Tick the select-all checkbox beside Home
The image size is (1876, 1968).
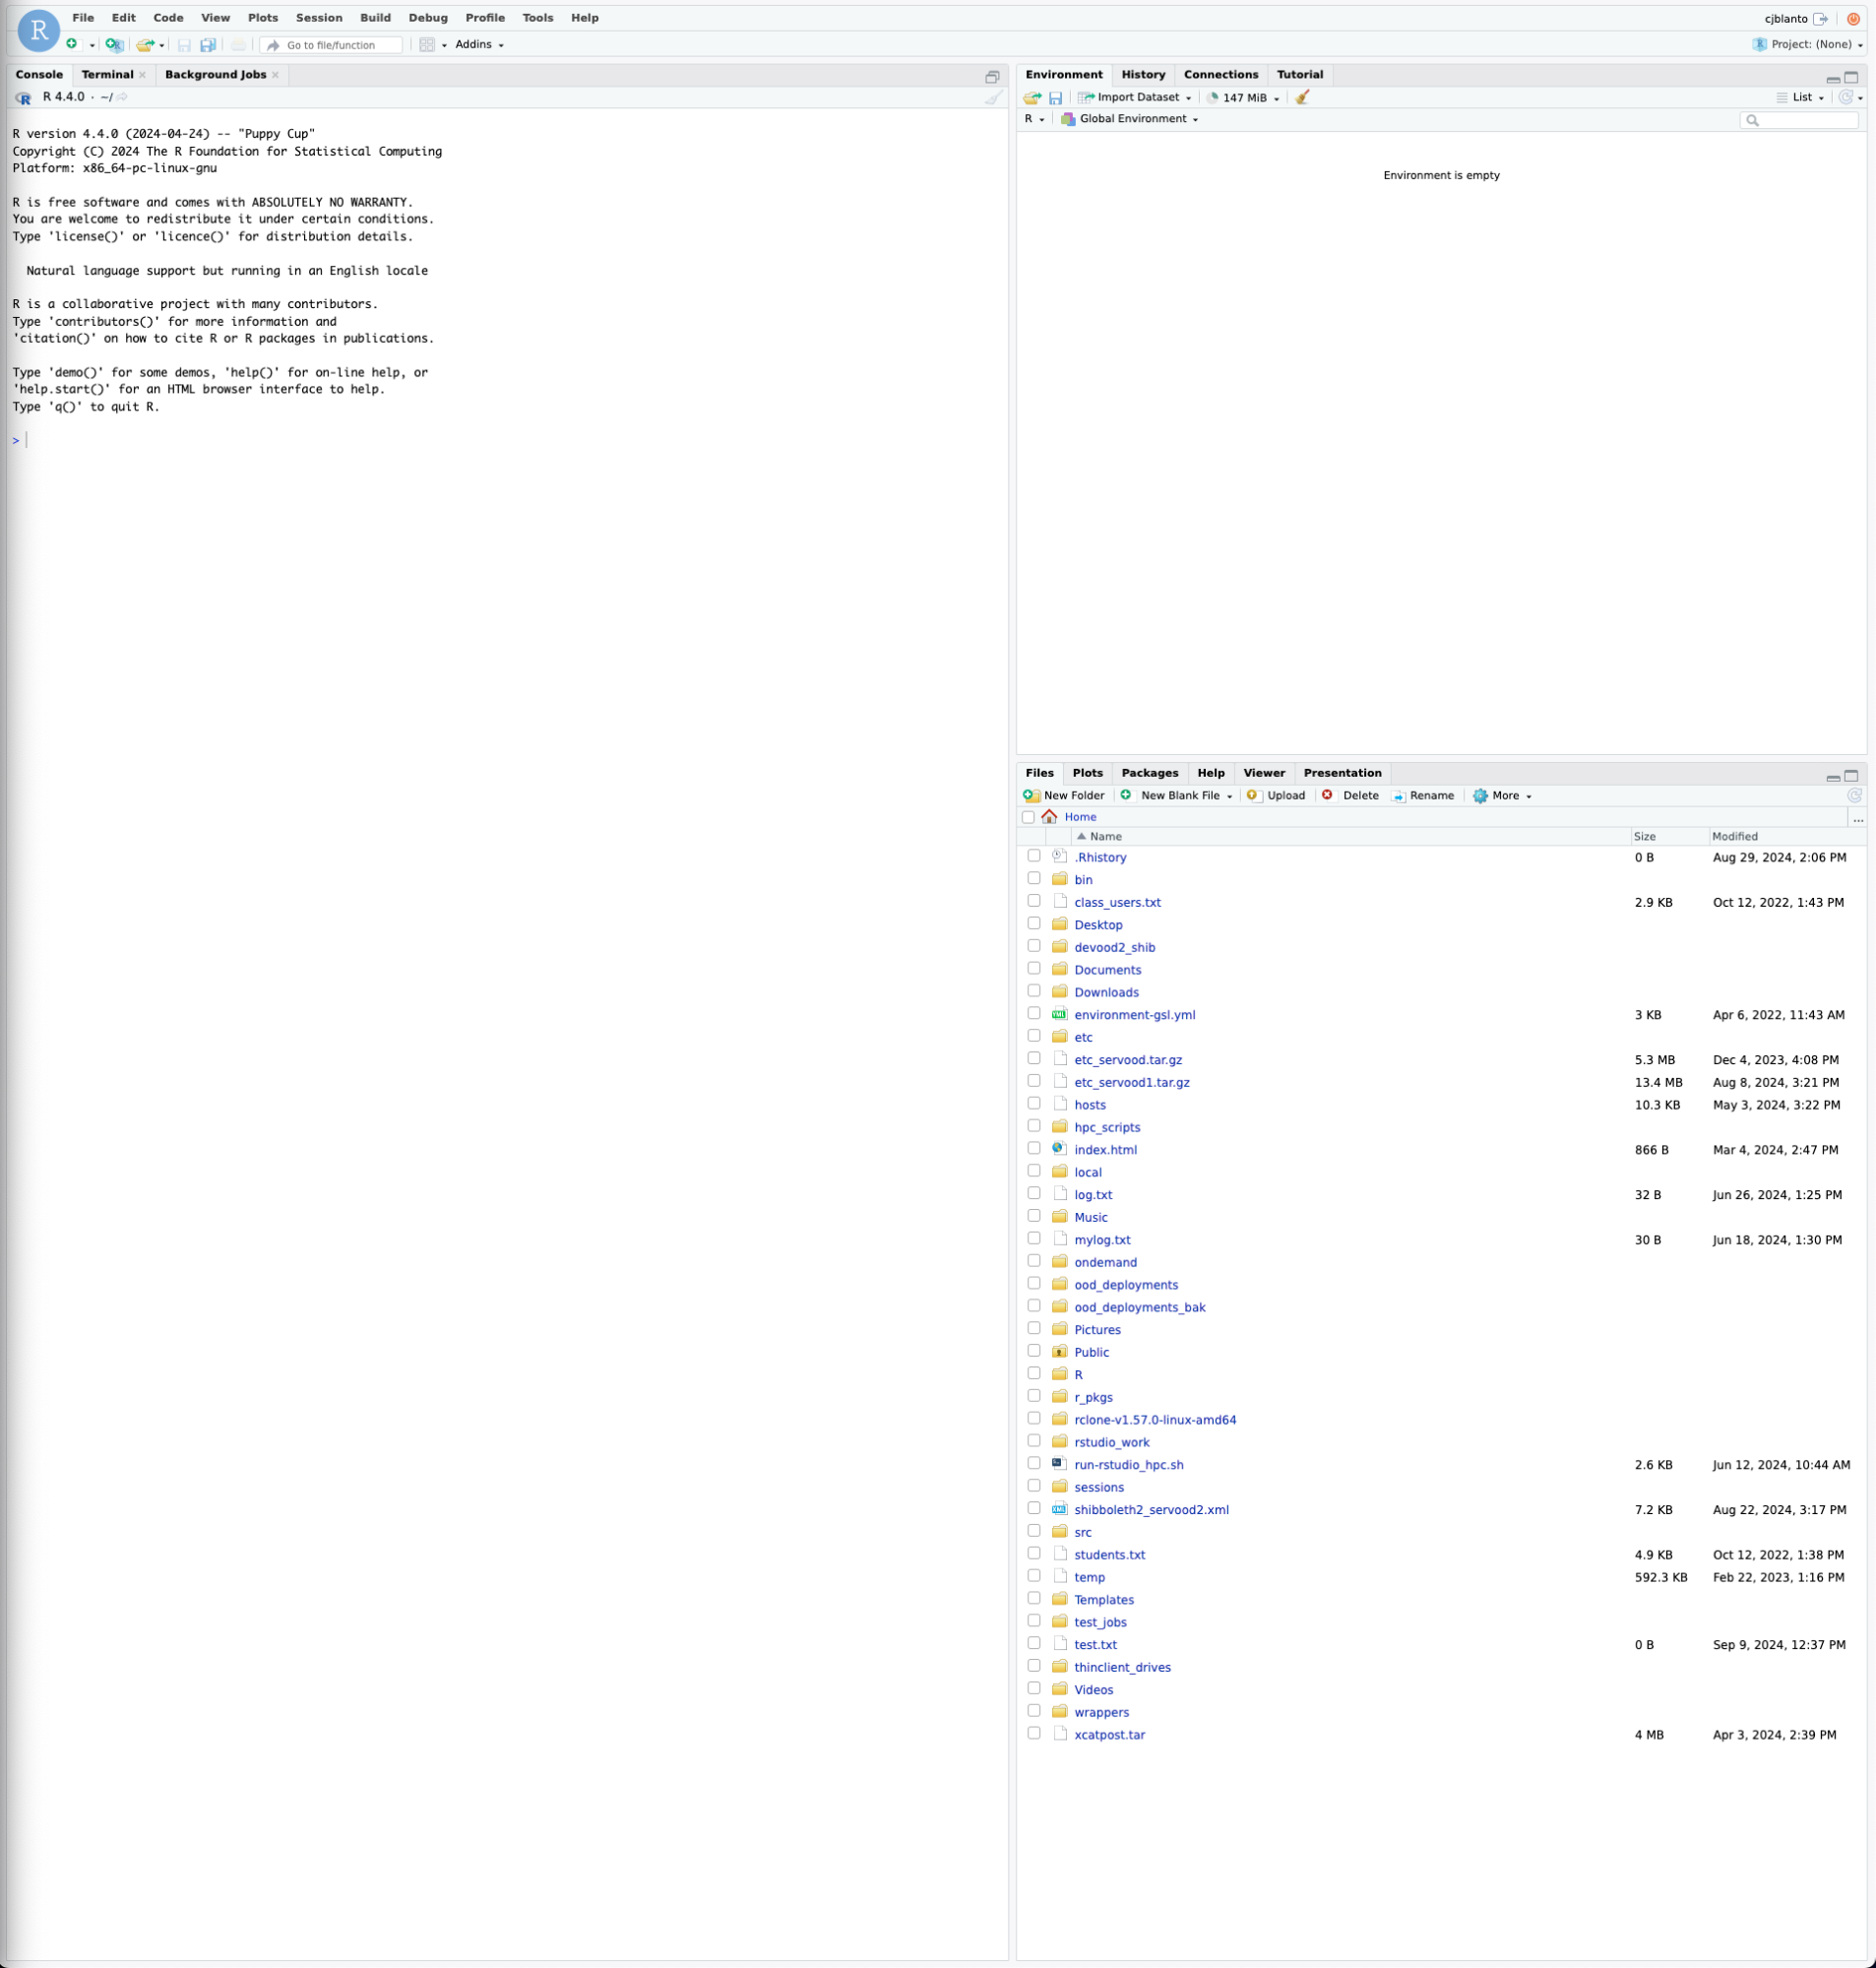pos(1028,817)
